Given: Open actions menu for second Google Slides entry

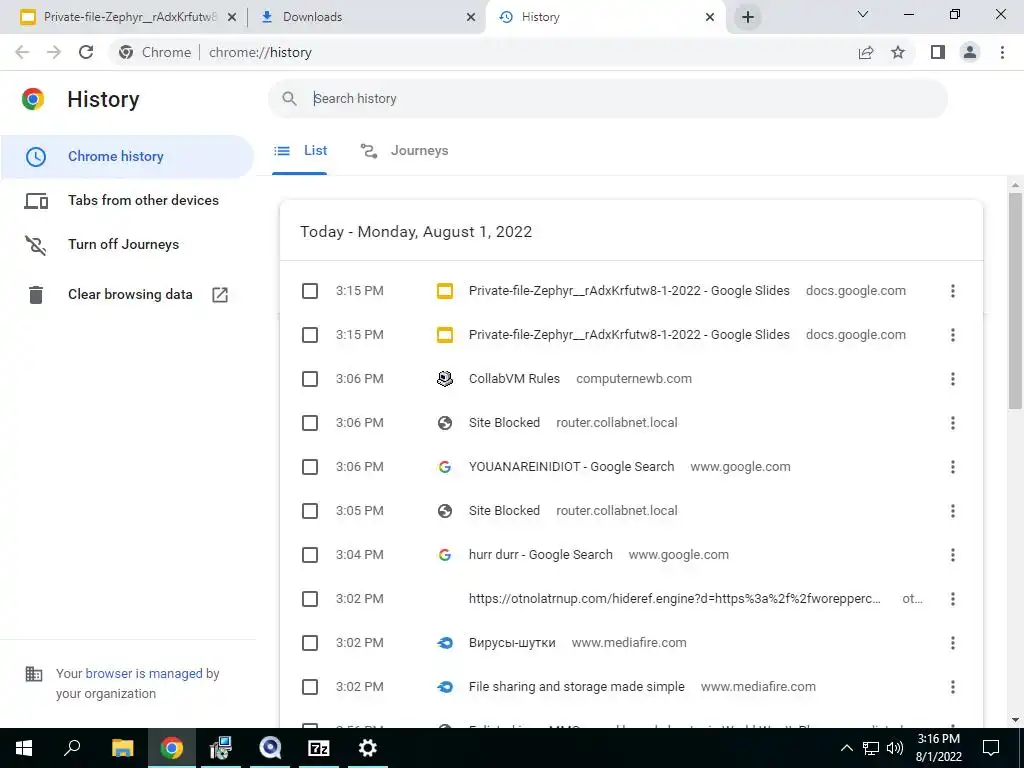Looking at the screenshot, I should [953, 335].
